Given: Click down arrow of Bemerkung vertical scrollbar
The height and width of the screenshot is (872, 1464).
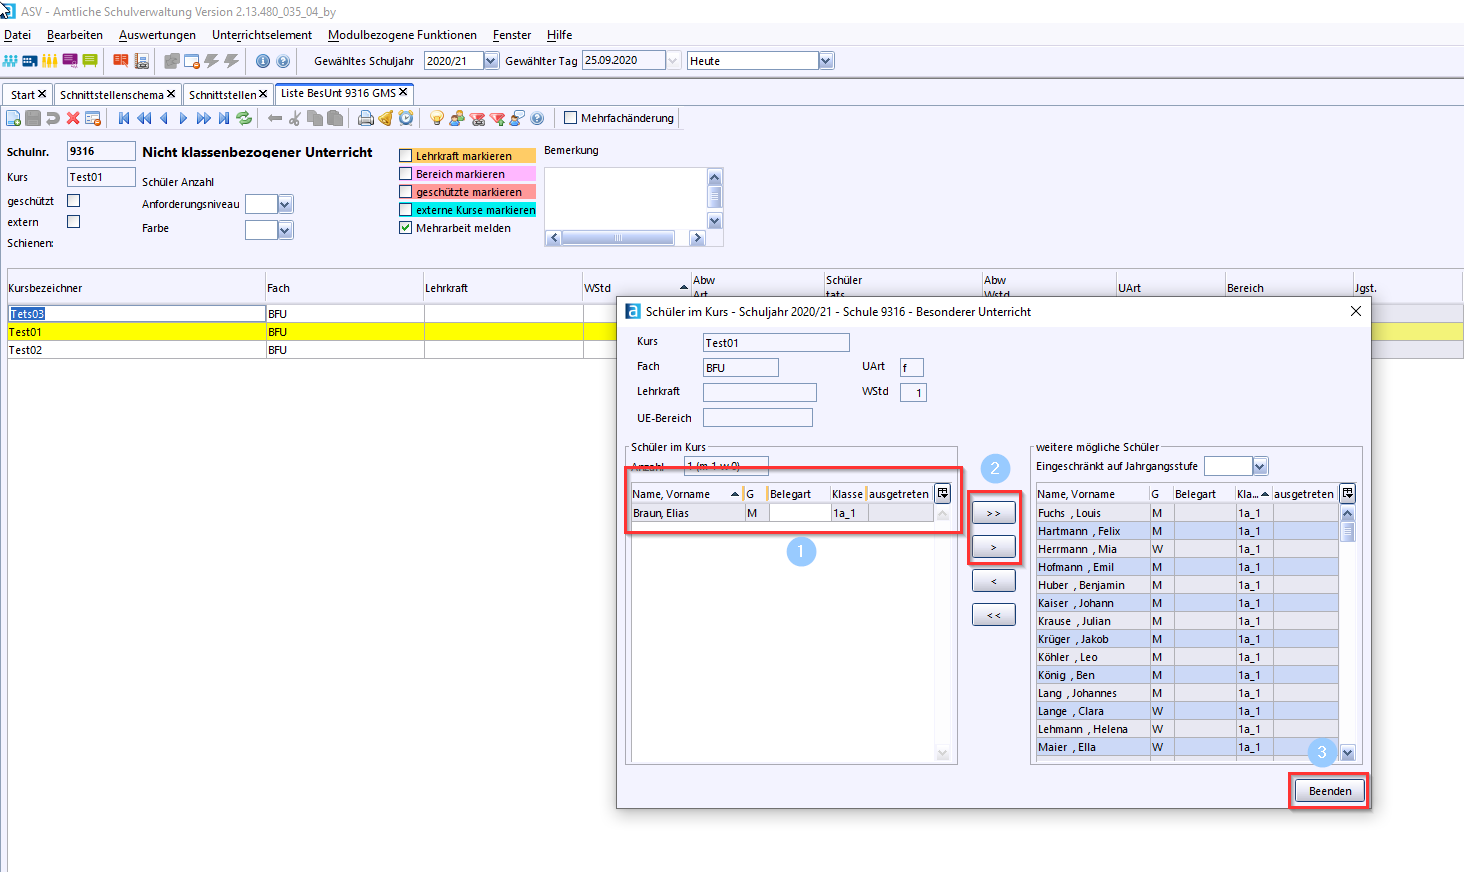Looking at the screenshot, I should click(x=715, y=221).
